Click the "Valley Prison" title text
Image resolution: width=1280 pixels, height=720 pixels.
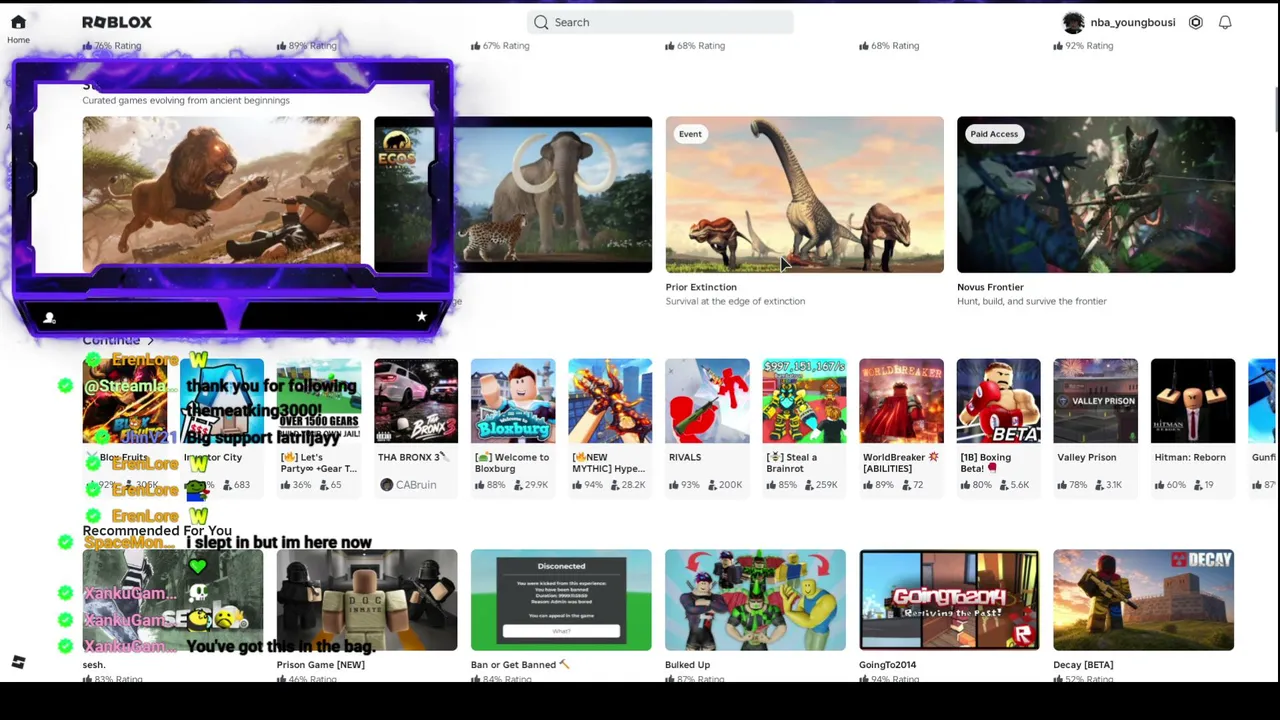pos(1087,457)
